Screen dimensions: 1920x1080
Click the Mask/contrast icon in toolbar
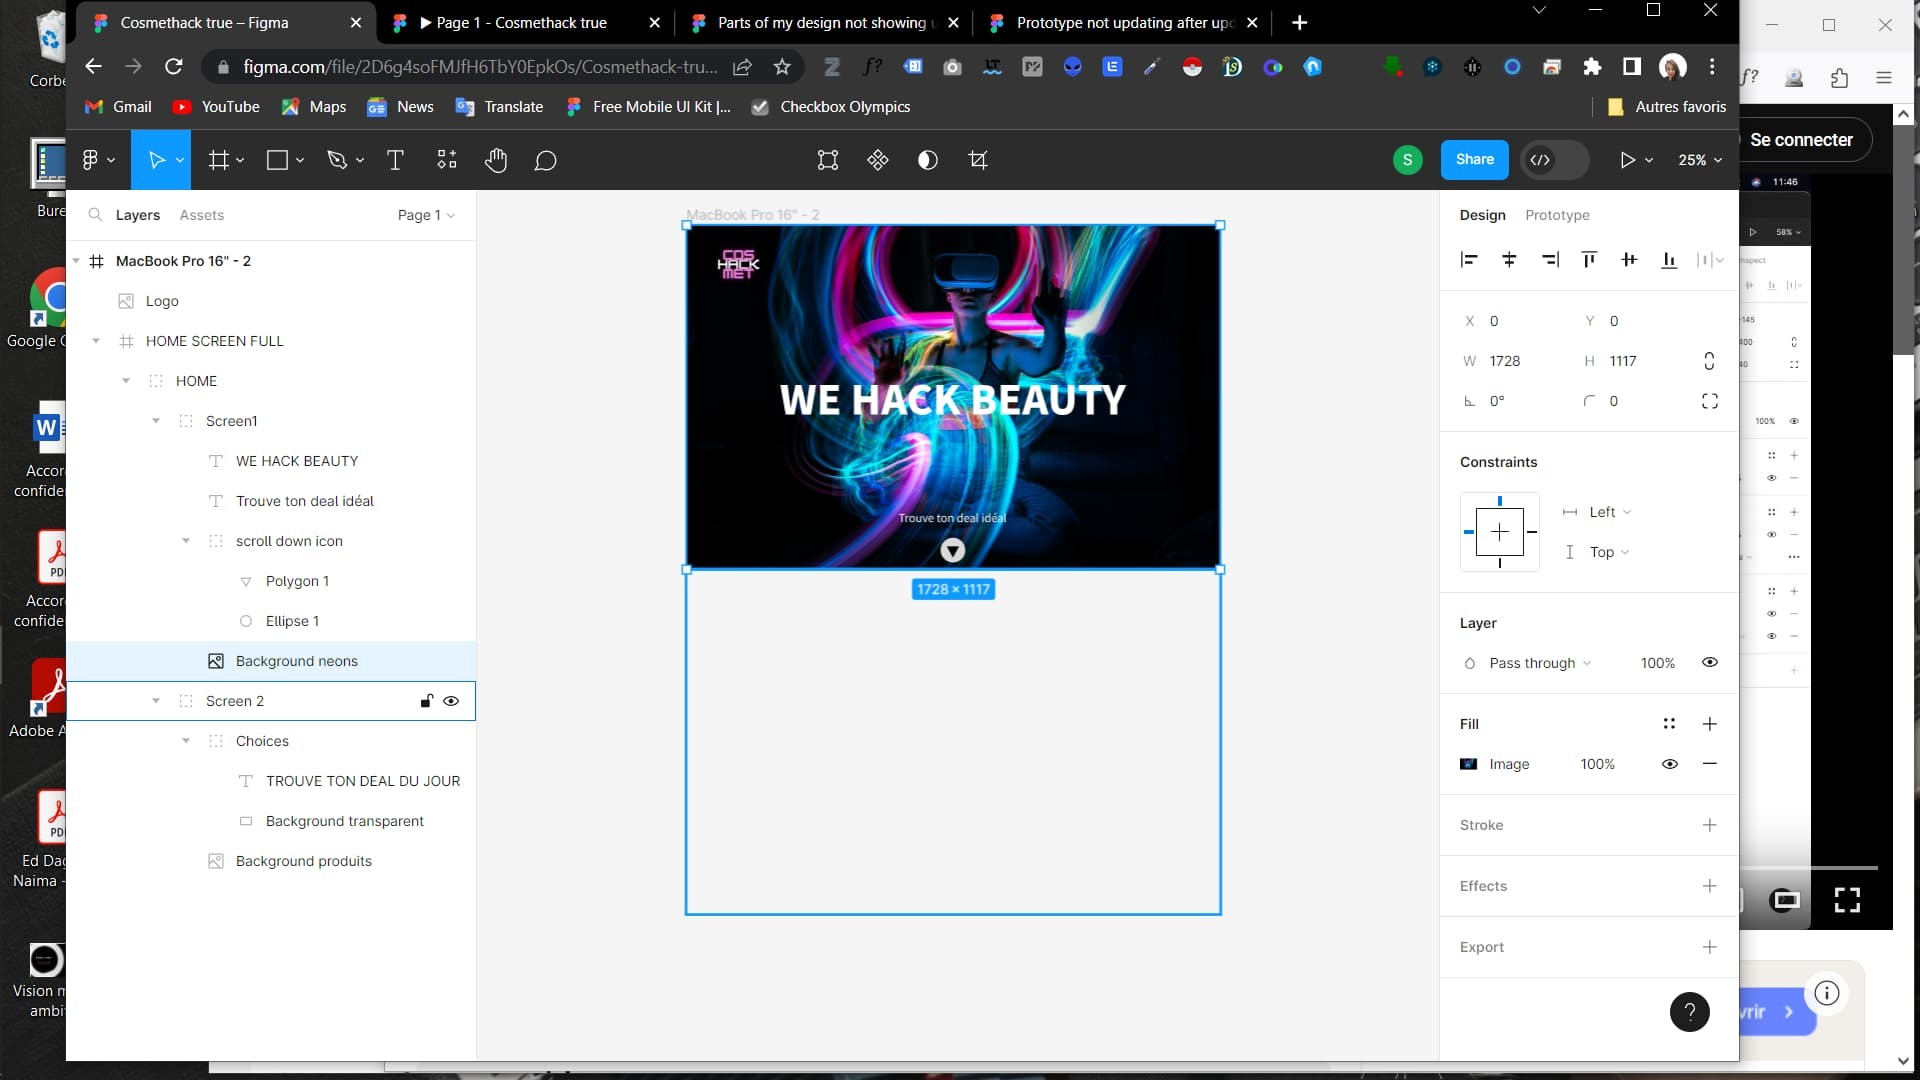click(928, 160)
